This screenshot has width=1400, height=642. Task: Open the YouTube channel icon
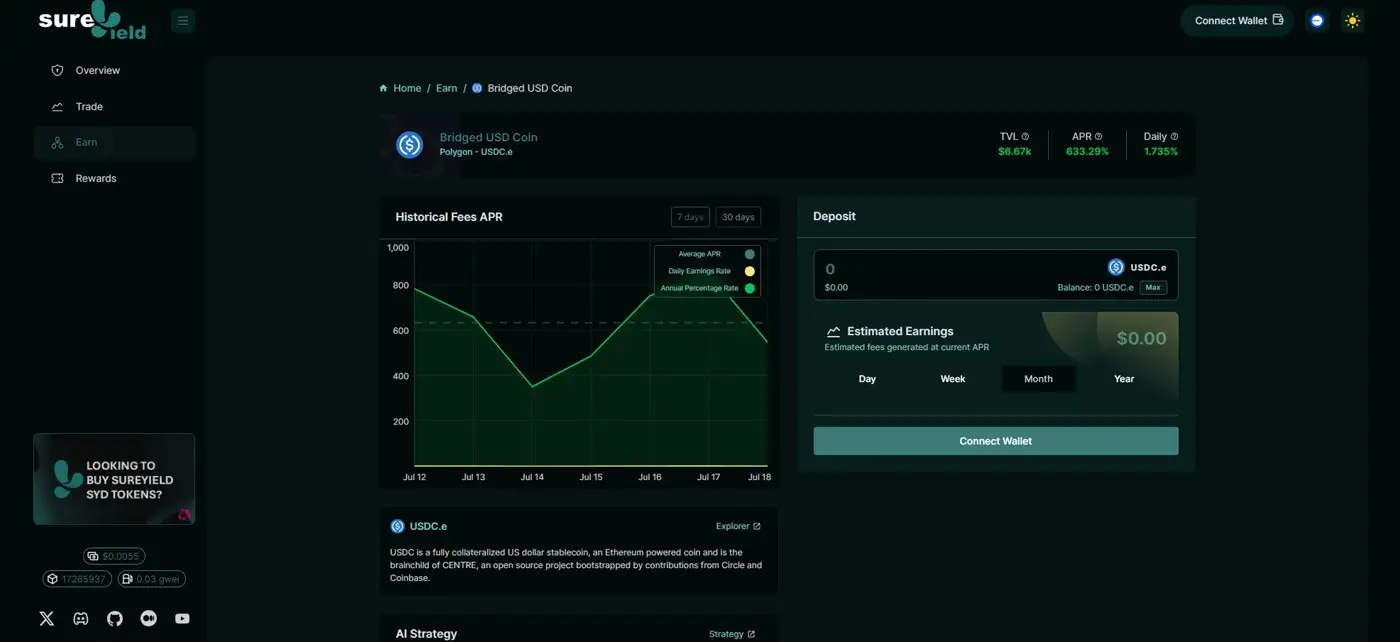[x=182, y=618]
